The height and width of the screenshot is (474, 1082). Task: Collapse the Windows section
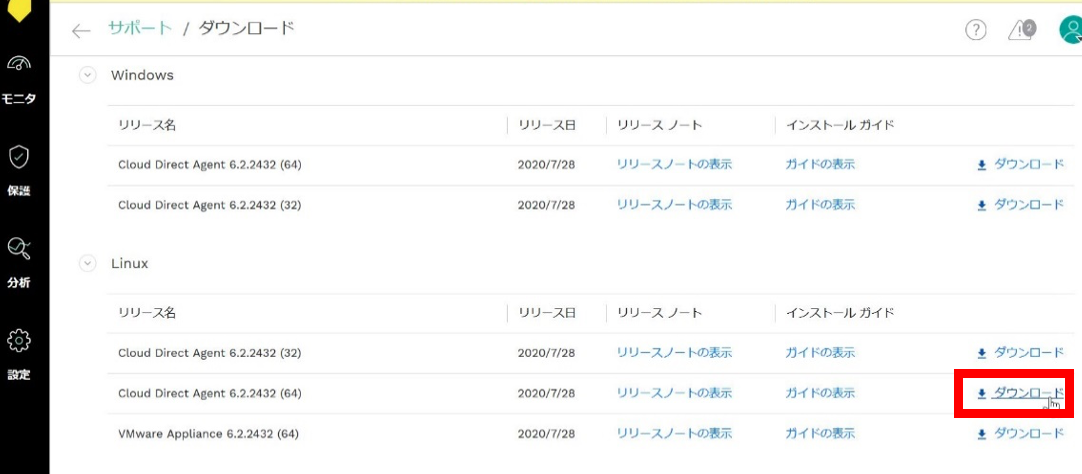[88, 75]
